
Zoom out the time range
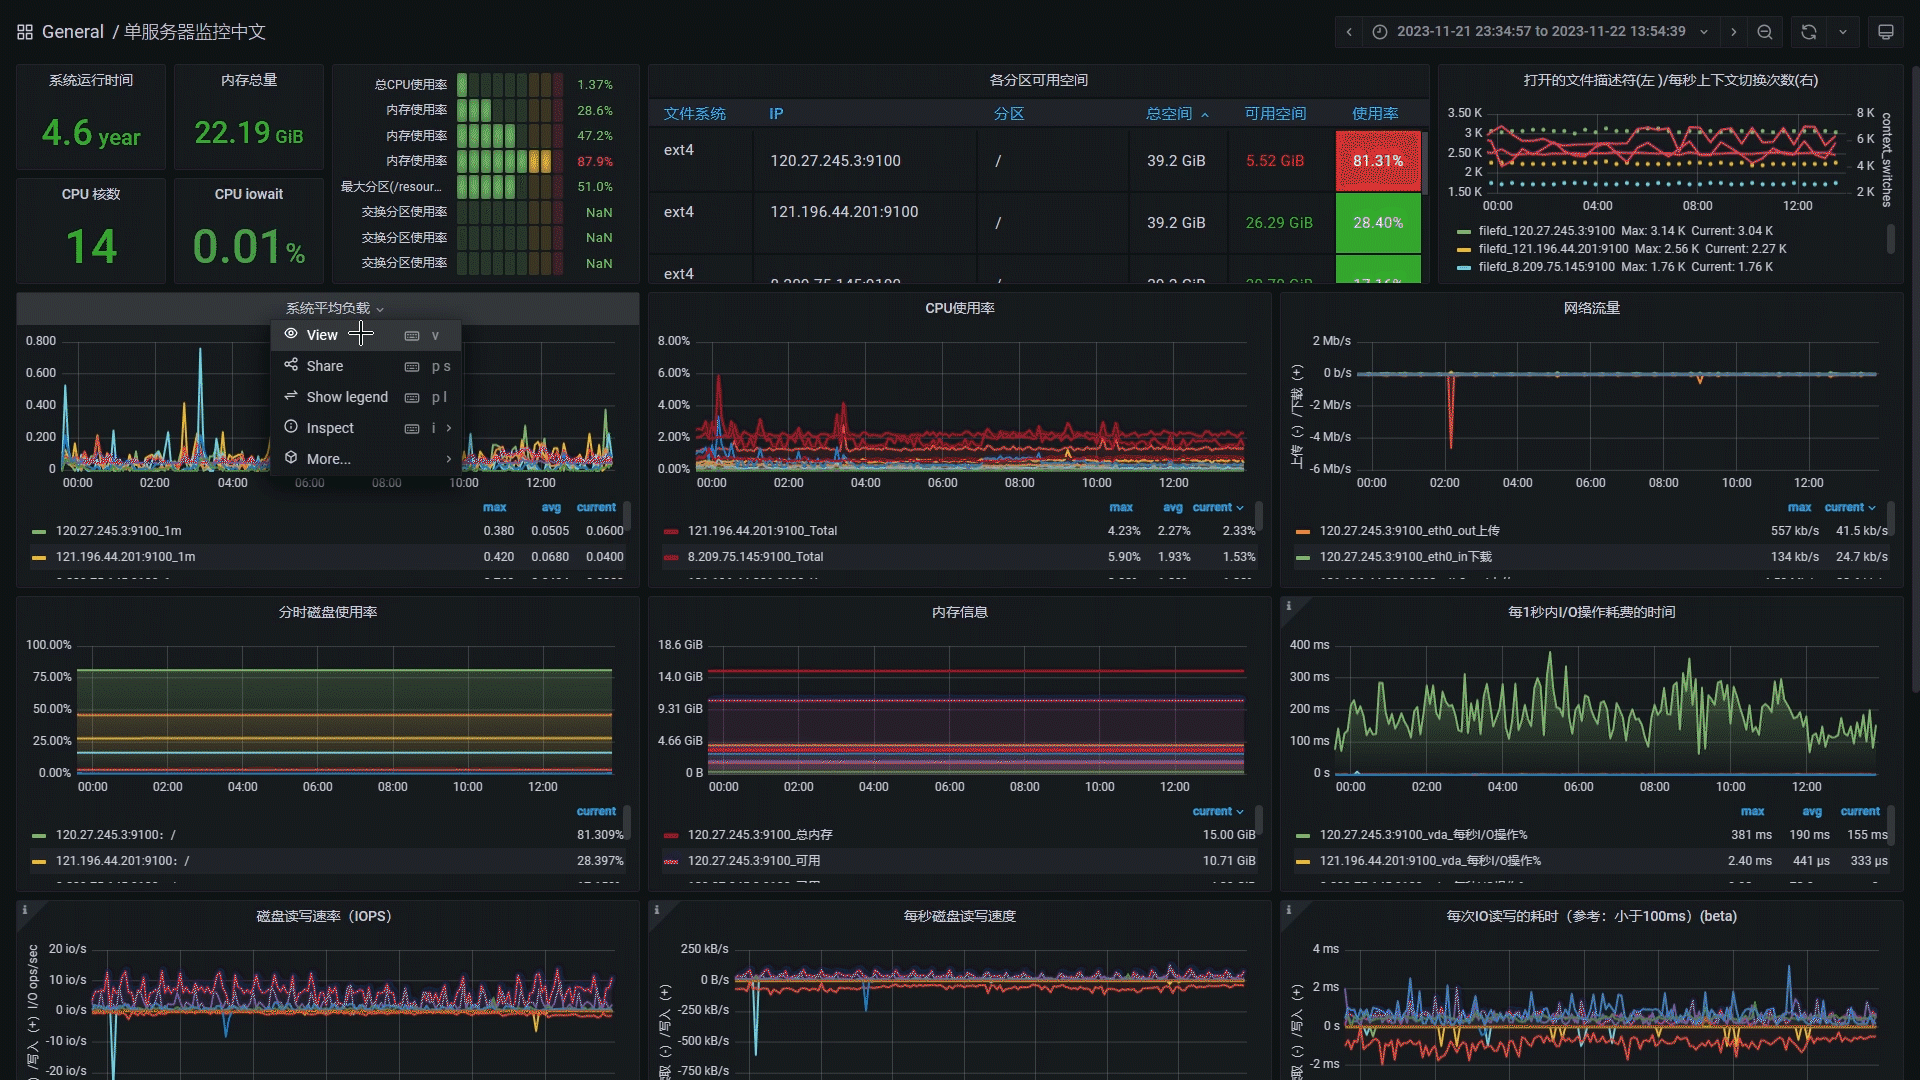(x=1765, y=32)
